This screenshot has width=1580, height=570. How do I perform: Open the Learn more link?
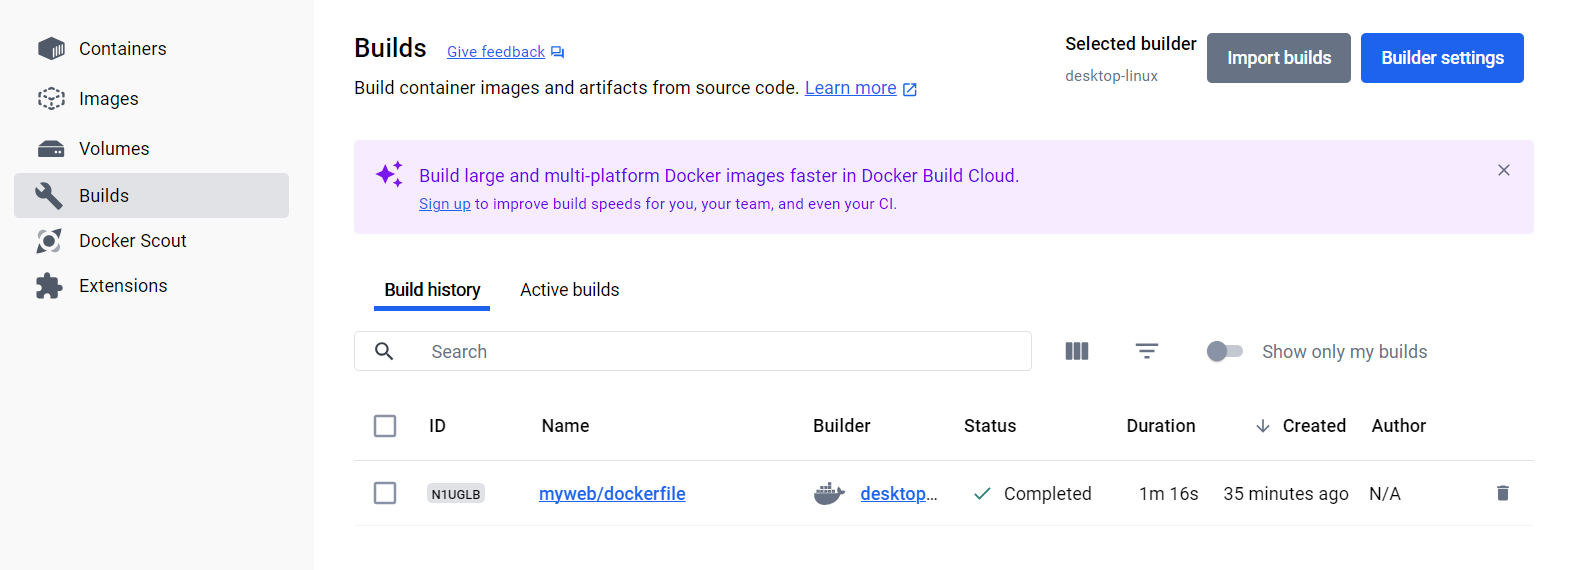pyautogui.click(x=850, y=88)
